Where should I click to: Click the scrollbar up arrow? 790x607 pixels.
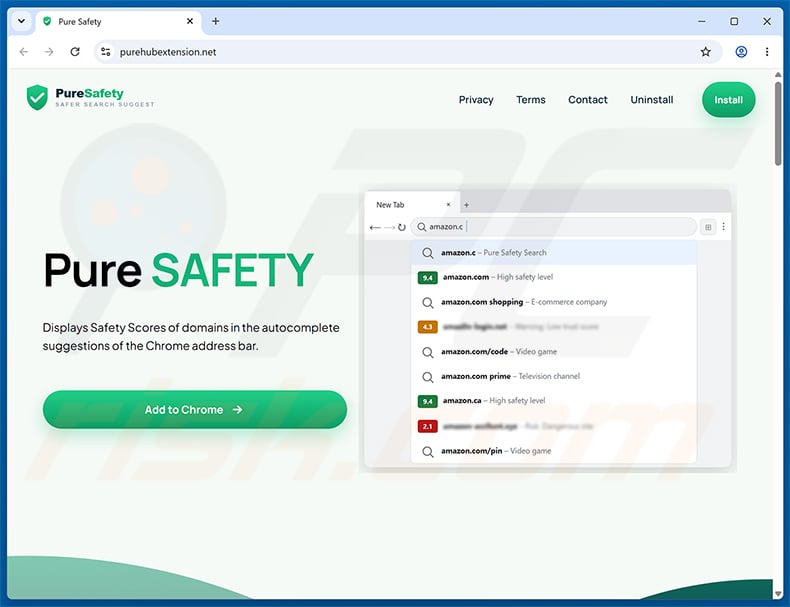[x=778, y=75]
